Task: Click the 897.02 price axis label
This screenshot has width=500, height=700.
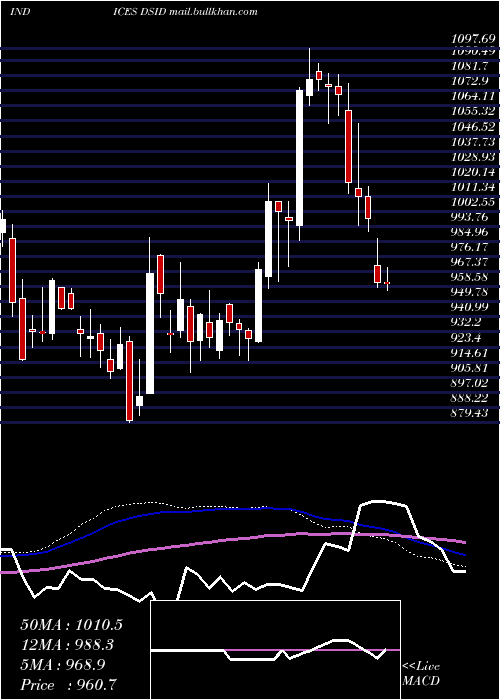Action: click(x=470, y=383)
